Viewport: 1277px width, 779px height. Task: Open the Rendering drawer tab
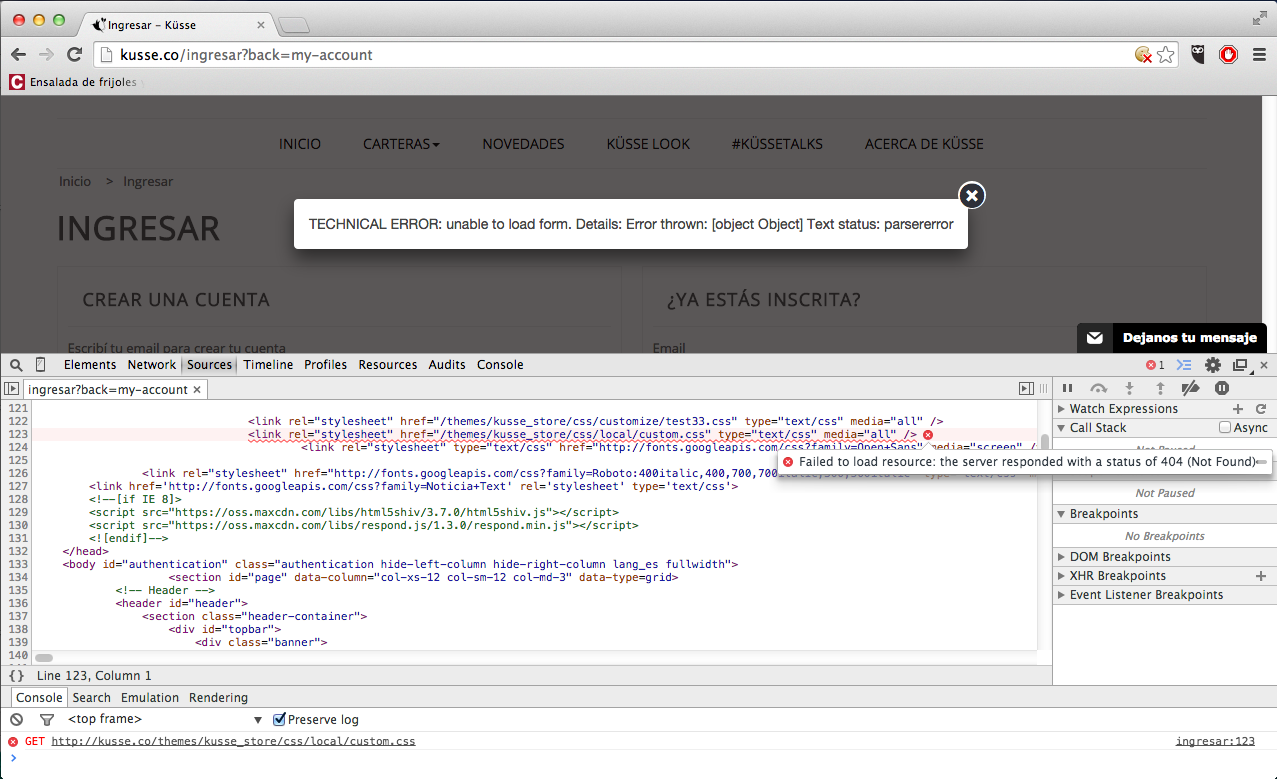click(x=218, y=698)
